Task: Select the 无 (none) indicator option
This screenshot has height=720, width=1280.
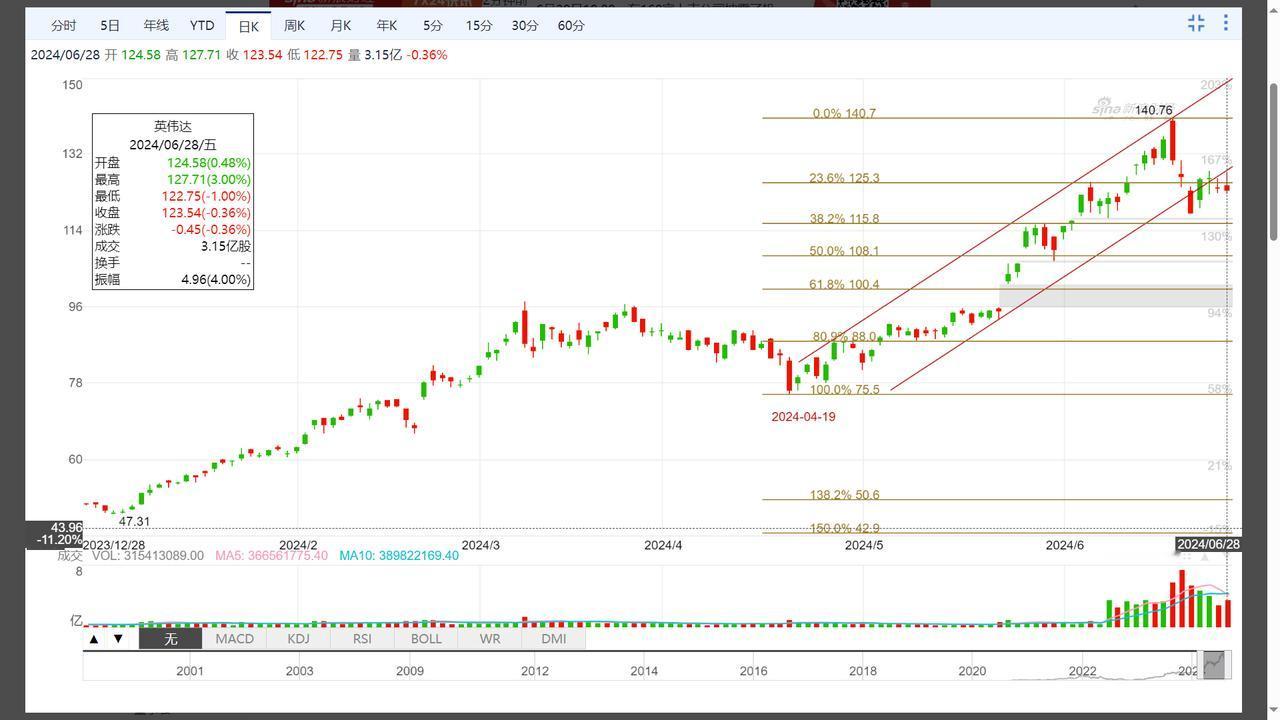Action: click(x=170, y=639)
